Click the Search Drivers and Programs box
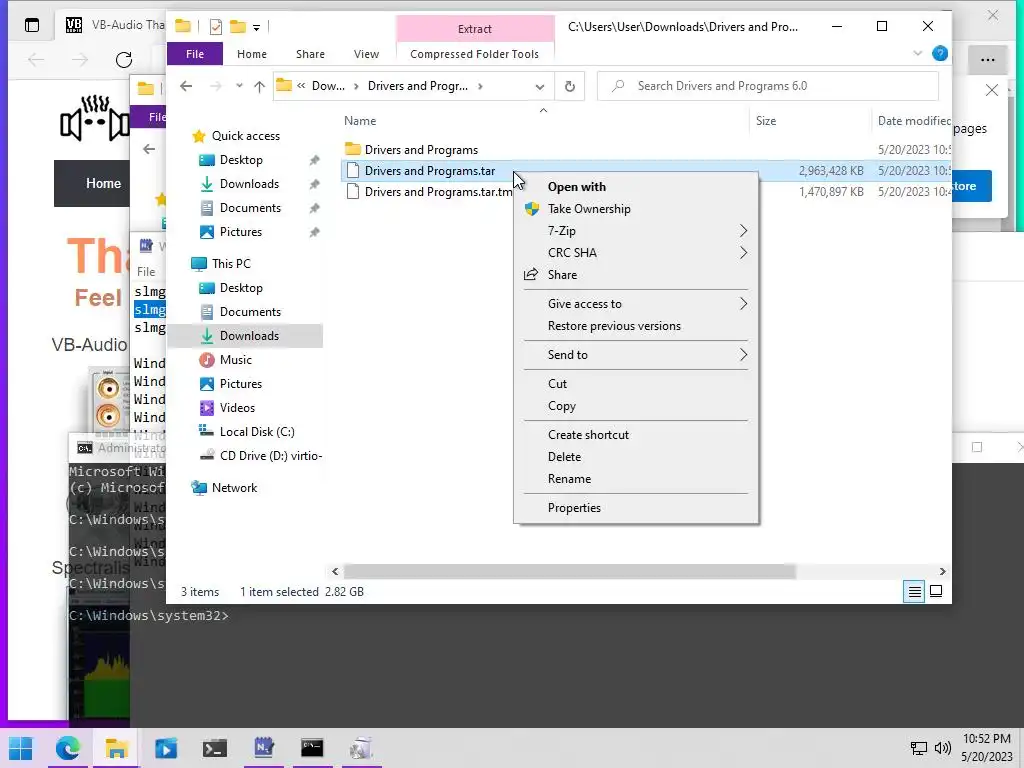 coord(768,86)
